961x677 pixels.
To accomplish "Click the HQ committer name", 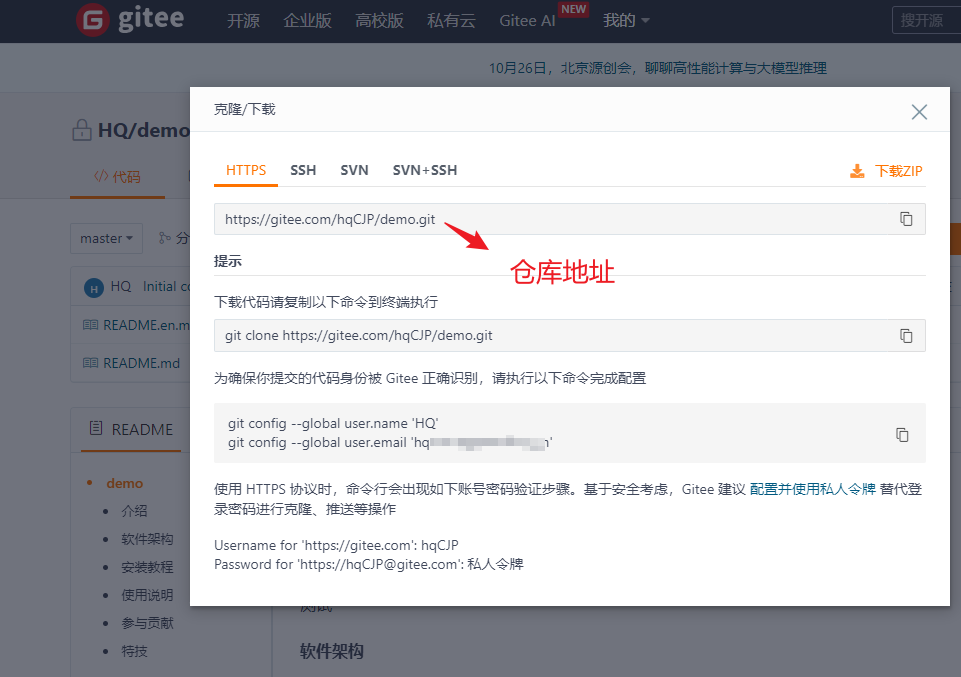I will pos(121,286).
